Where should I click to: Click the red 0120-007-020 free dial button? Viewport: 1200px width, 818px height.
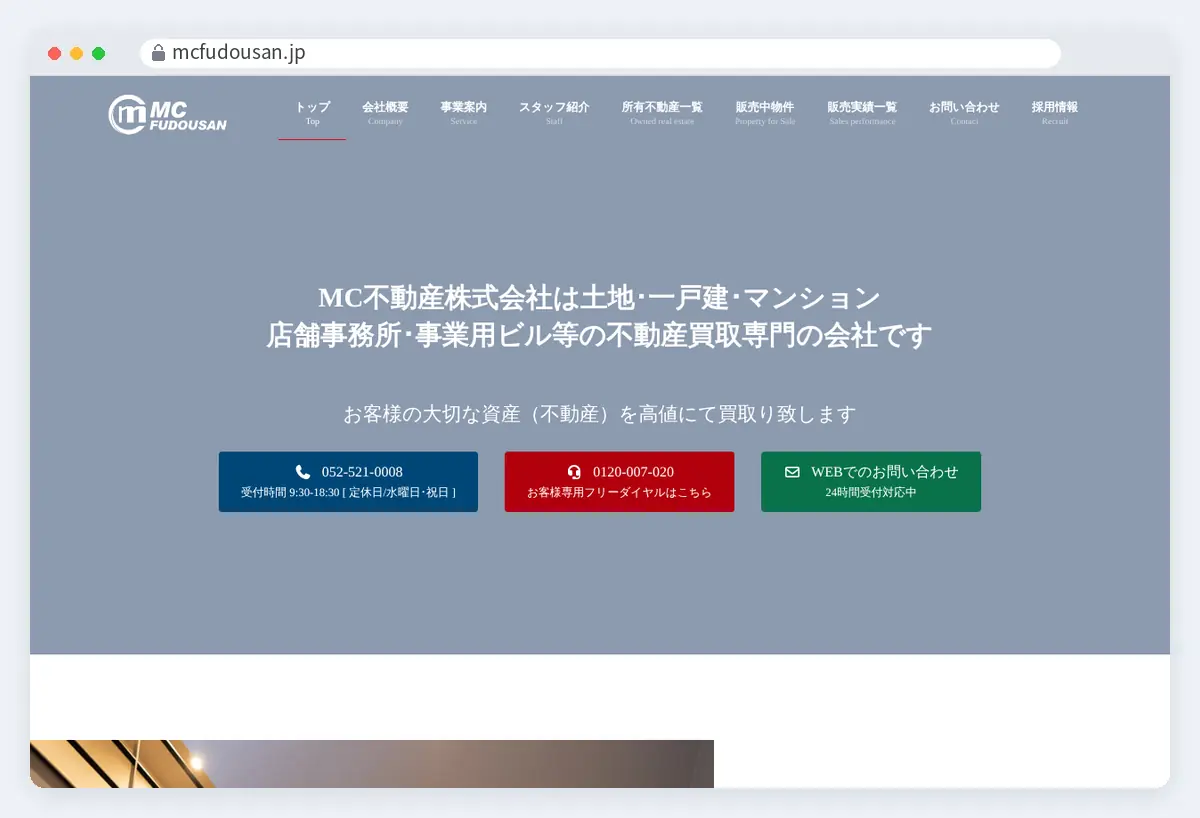[619, 482]
